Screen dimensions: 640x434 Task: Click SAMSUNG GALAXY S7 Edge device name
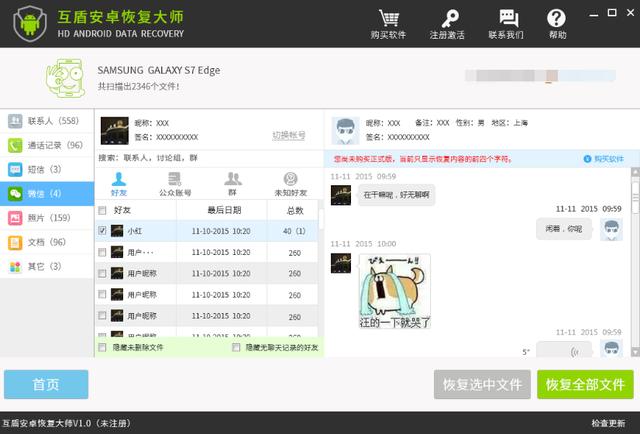click(159, 71)
